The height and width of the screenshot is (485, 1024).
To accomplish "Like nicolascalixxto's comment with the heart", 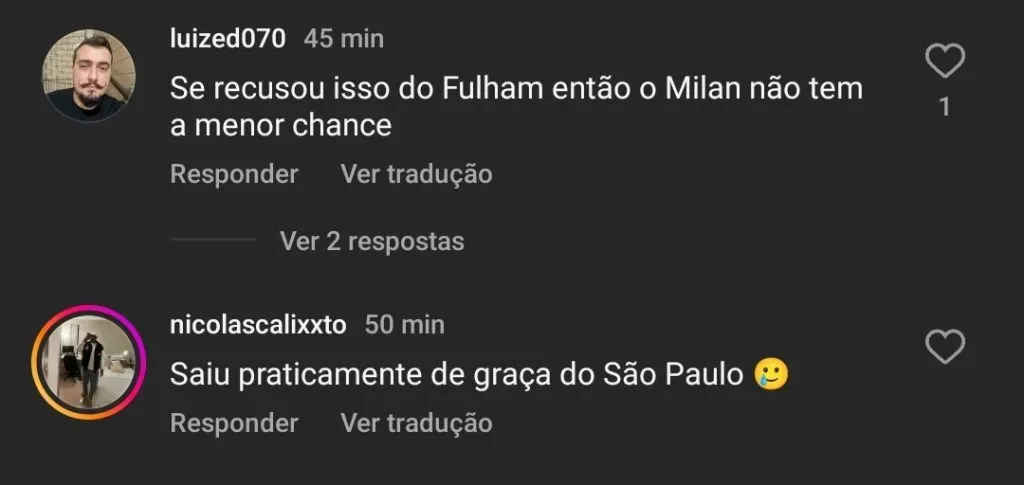I will [944, 347].
